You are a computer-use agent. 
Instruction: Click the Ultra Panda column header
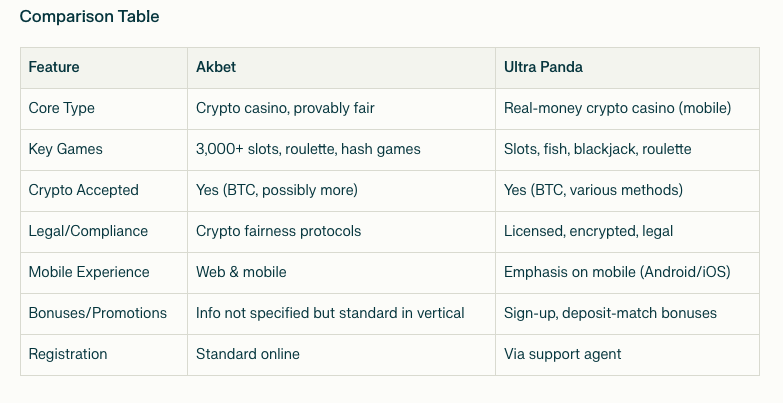[x=543, y=67]
